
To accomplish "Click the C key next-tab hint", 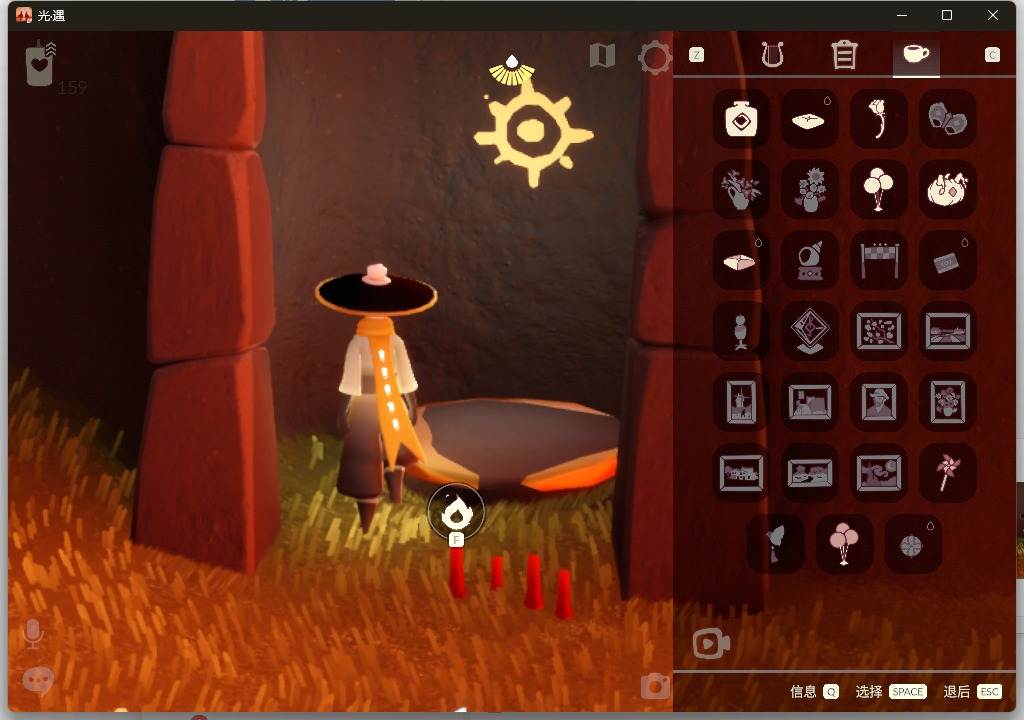I will pos(992,55).
